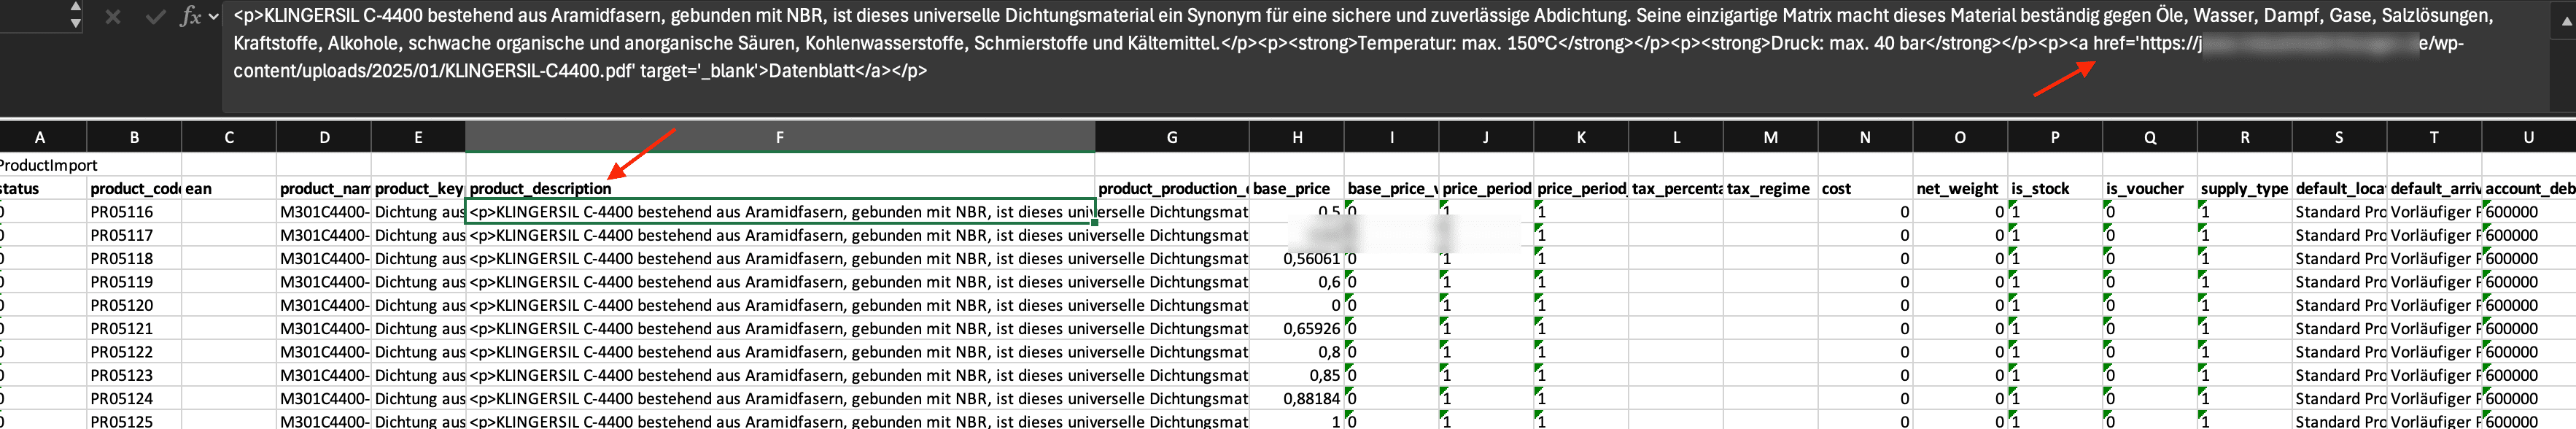The image size is (2576, 429).
Task: Click product code cell PR05116
Action: point(134,212)
